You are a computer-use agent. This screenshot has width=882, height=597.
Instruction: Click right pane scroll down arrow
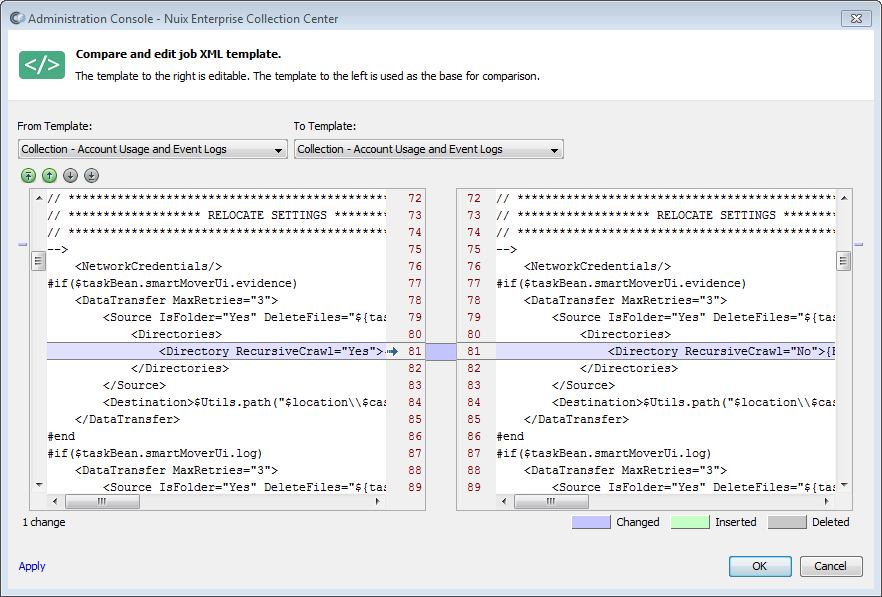(844, 484)
